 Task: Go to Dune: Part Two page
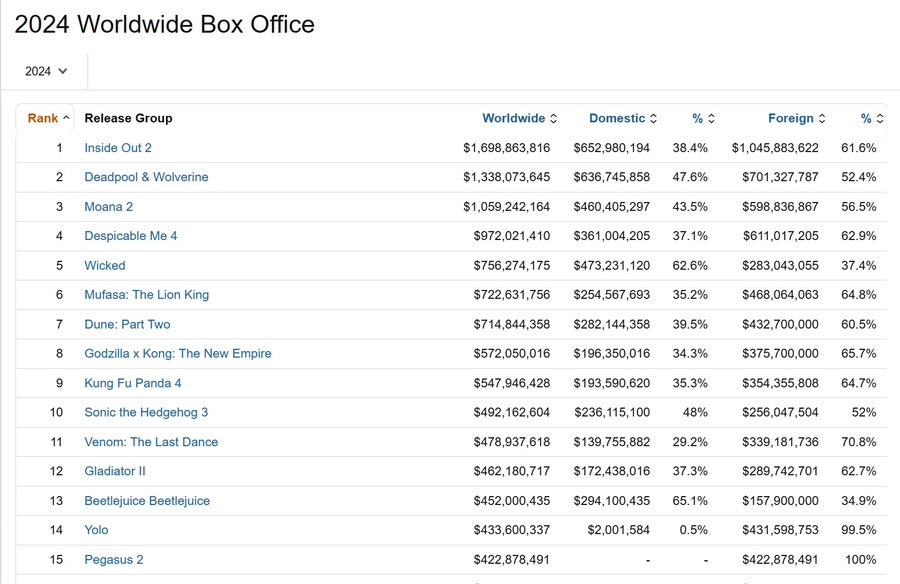(x=127, y=324)
